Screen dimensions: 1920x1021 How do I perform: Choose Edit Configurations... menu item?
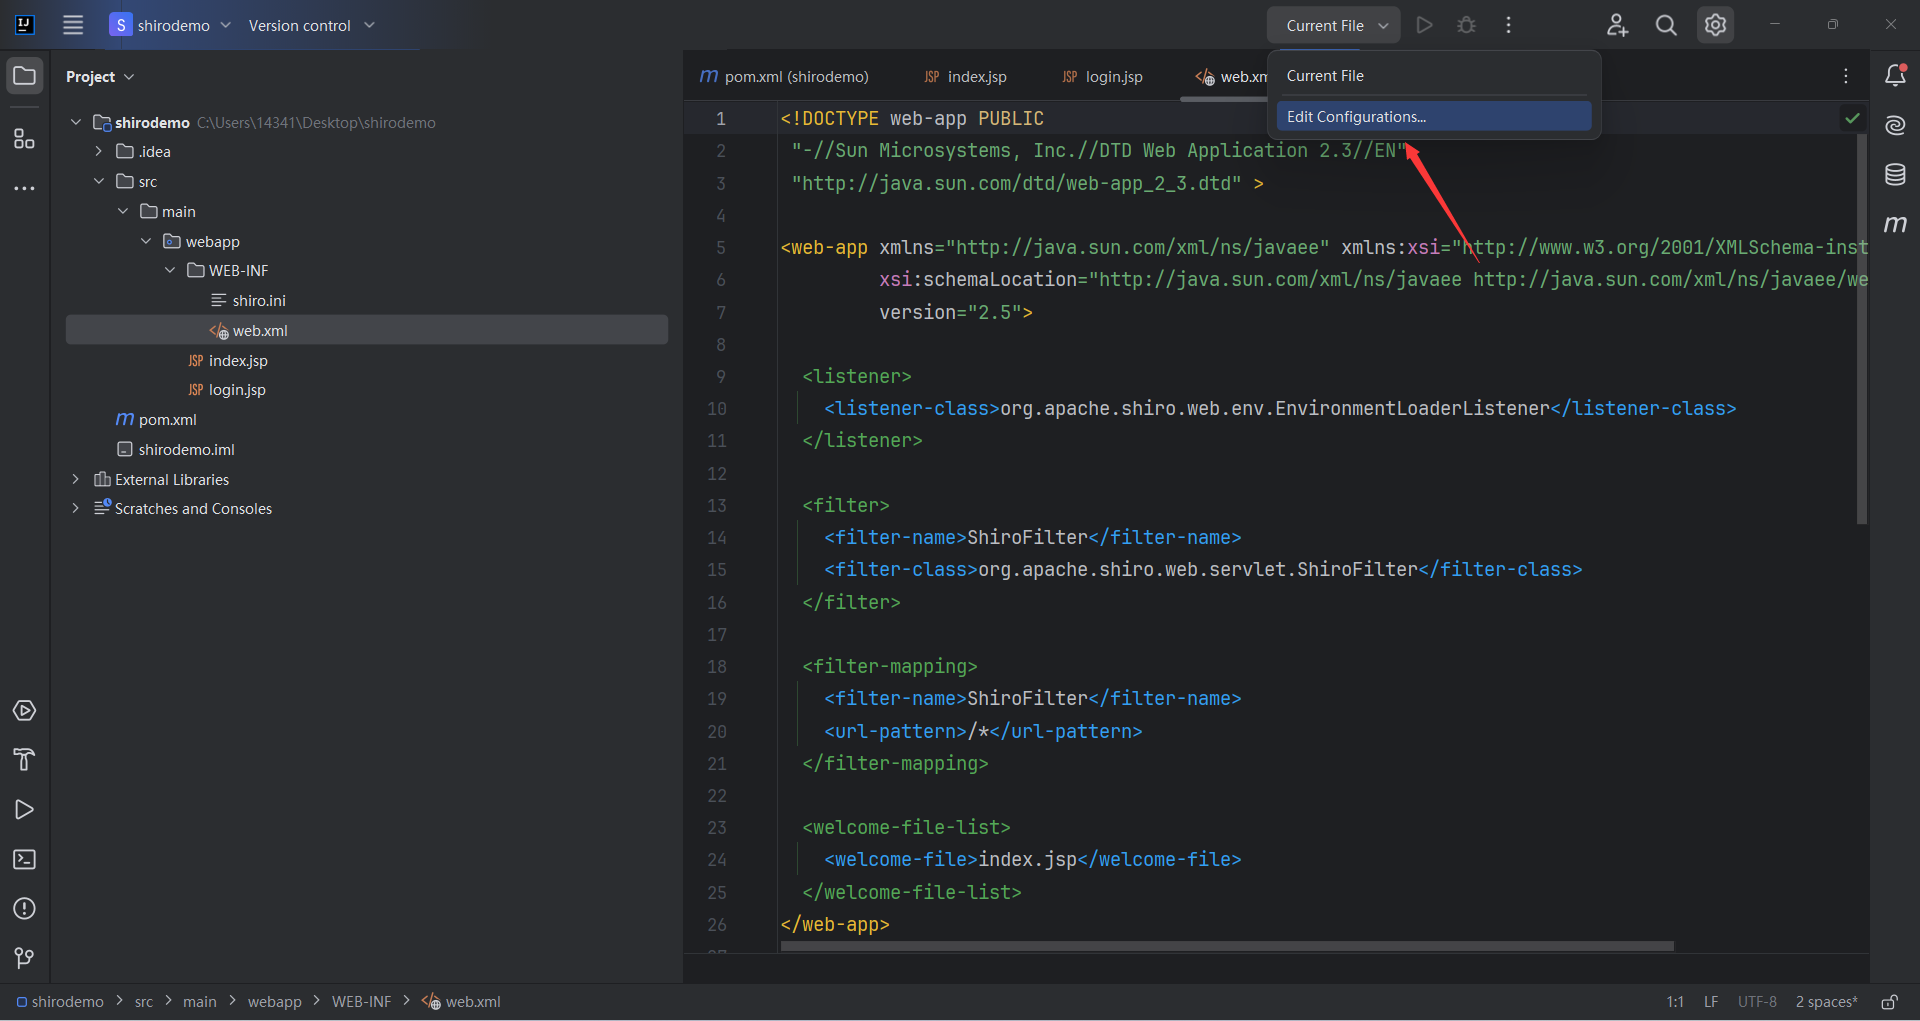1433,117
